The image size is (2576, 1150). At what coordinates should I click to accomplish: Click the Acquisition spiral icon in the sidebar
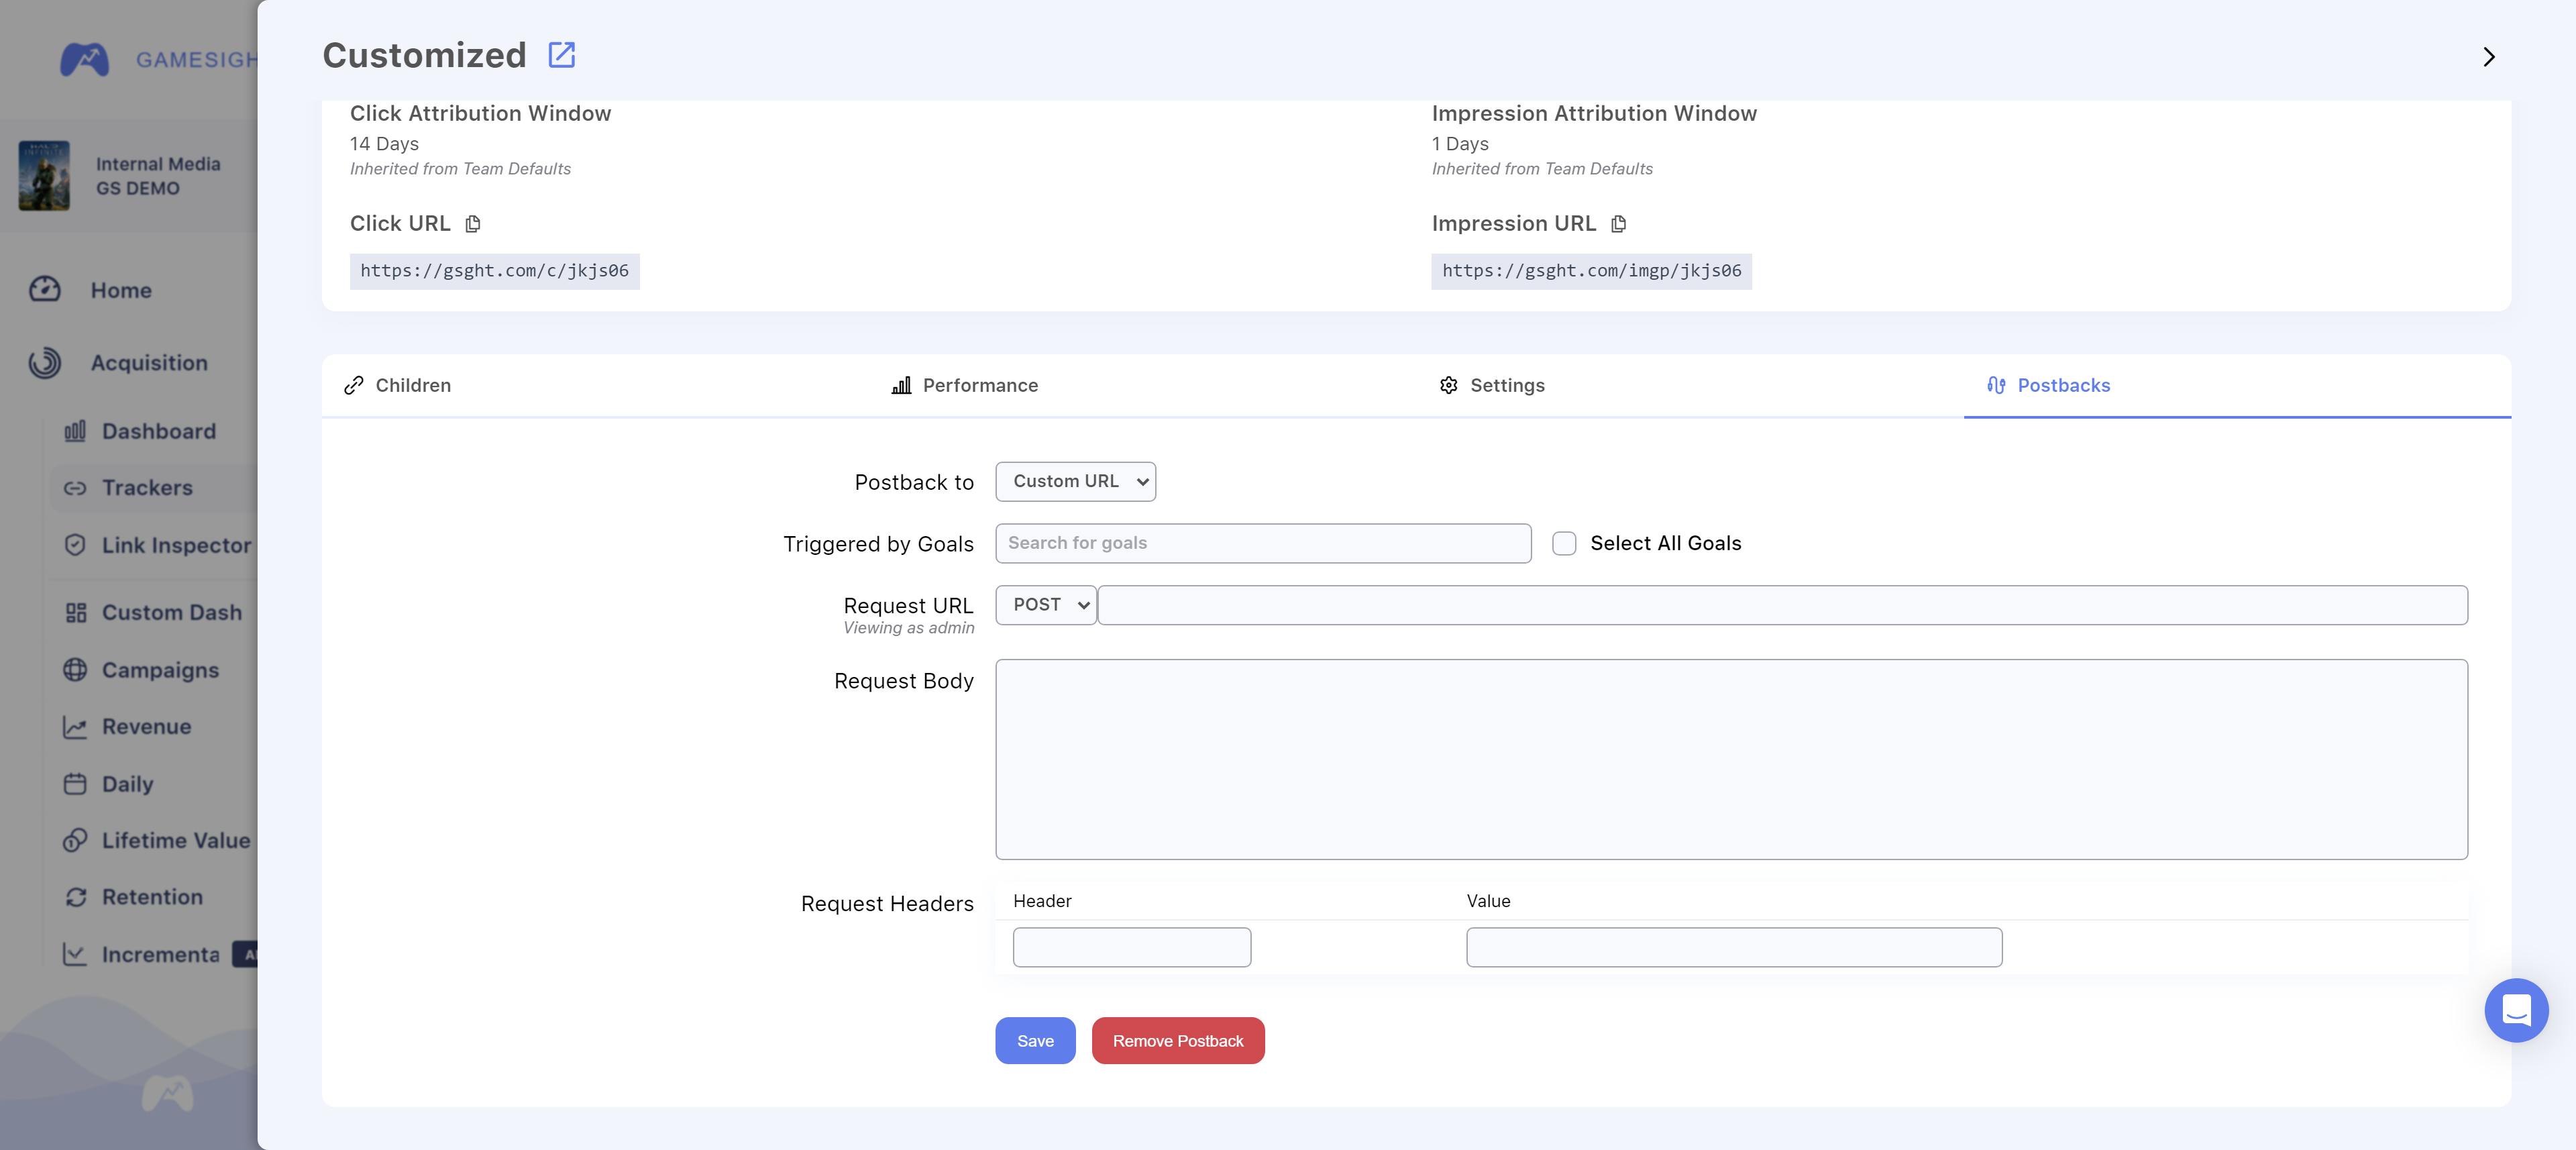45,363
